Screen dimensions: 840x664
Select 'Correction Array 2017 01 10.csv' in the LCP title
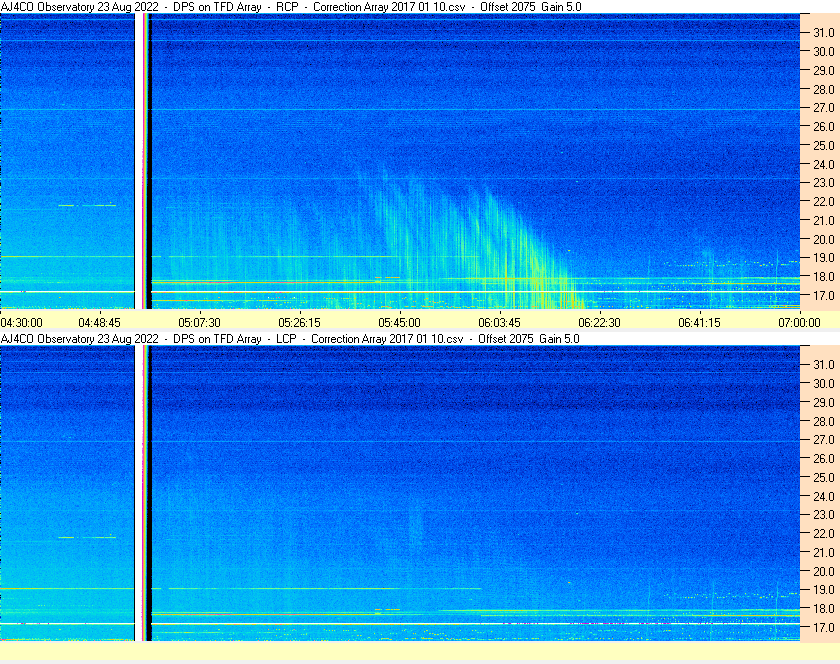(x=387, y=339)
